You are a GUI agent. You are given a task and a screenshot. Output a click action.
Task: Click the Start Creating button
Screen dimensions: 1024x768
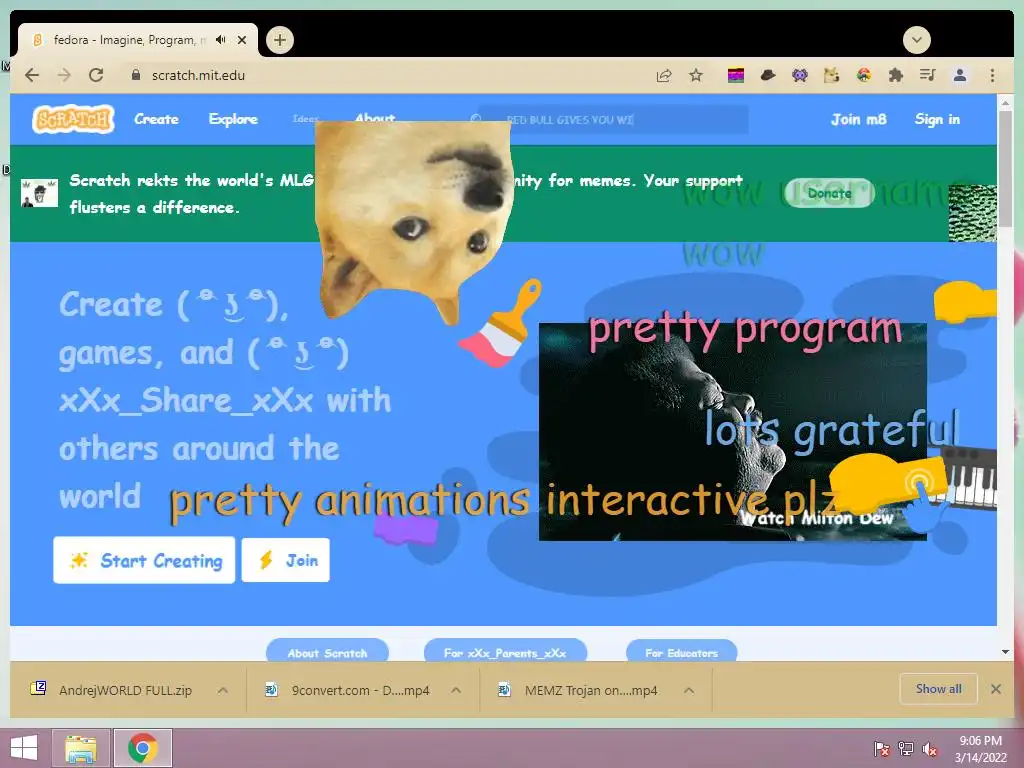pyautogui.click(x=144, y=560)
